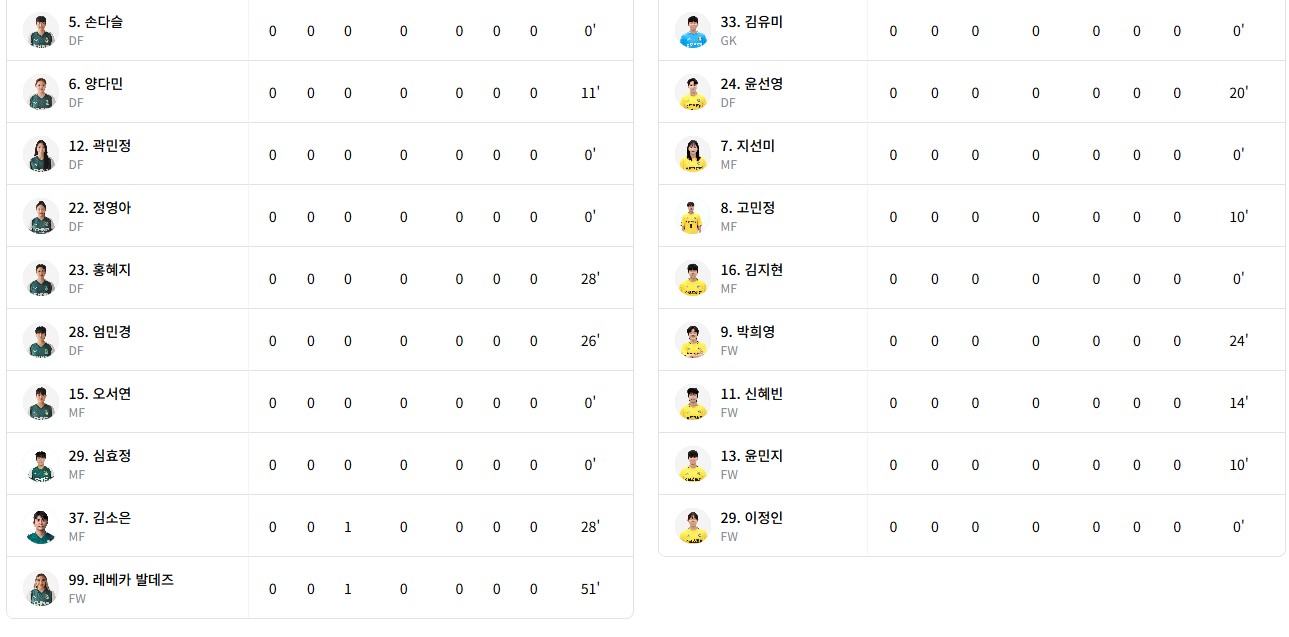The image size is (1289, 637).
Task: Open player name 24. 윤선영
Action: tap(752, 84)
